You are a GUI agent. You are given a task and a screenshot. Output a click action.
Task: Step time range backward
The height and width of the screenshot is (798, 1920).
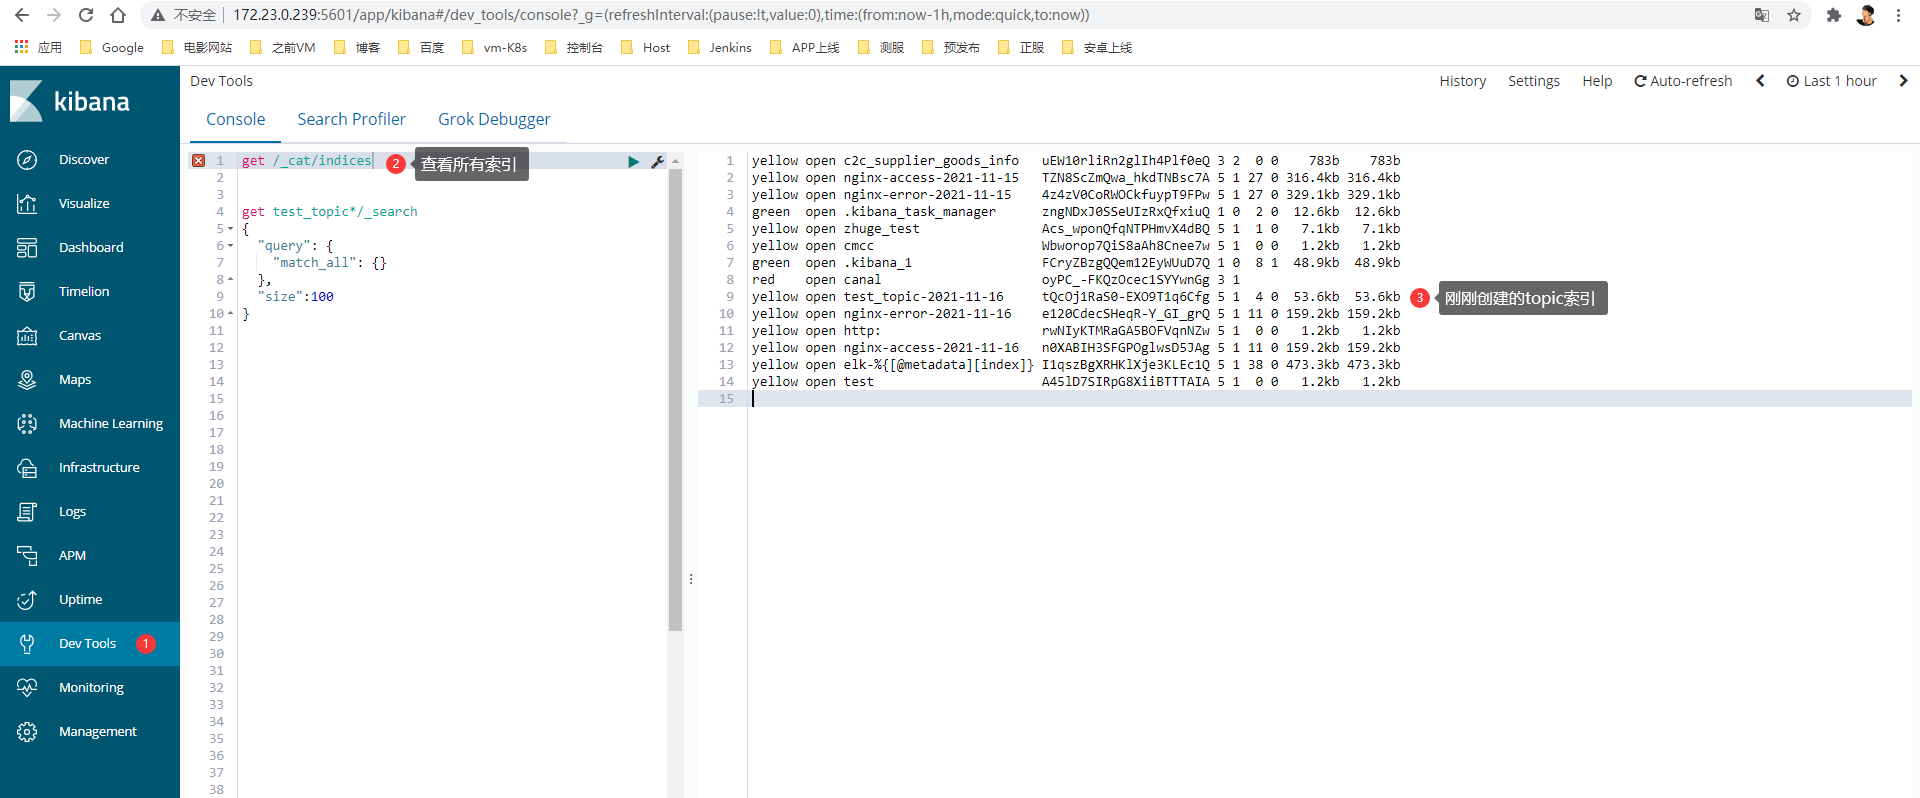1760,81
